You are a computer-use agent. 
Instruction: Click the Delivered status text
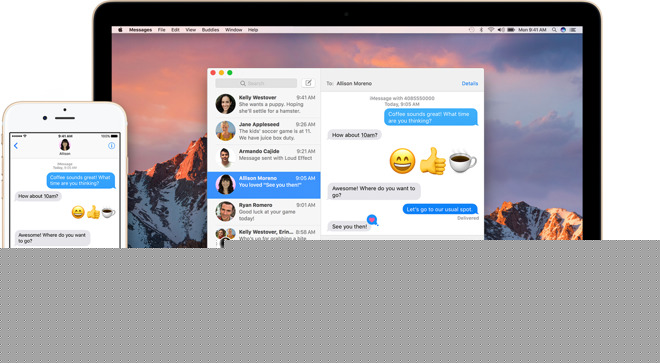[x=468, y=218]
